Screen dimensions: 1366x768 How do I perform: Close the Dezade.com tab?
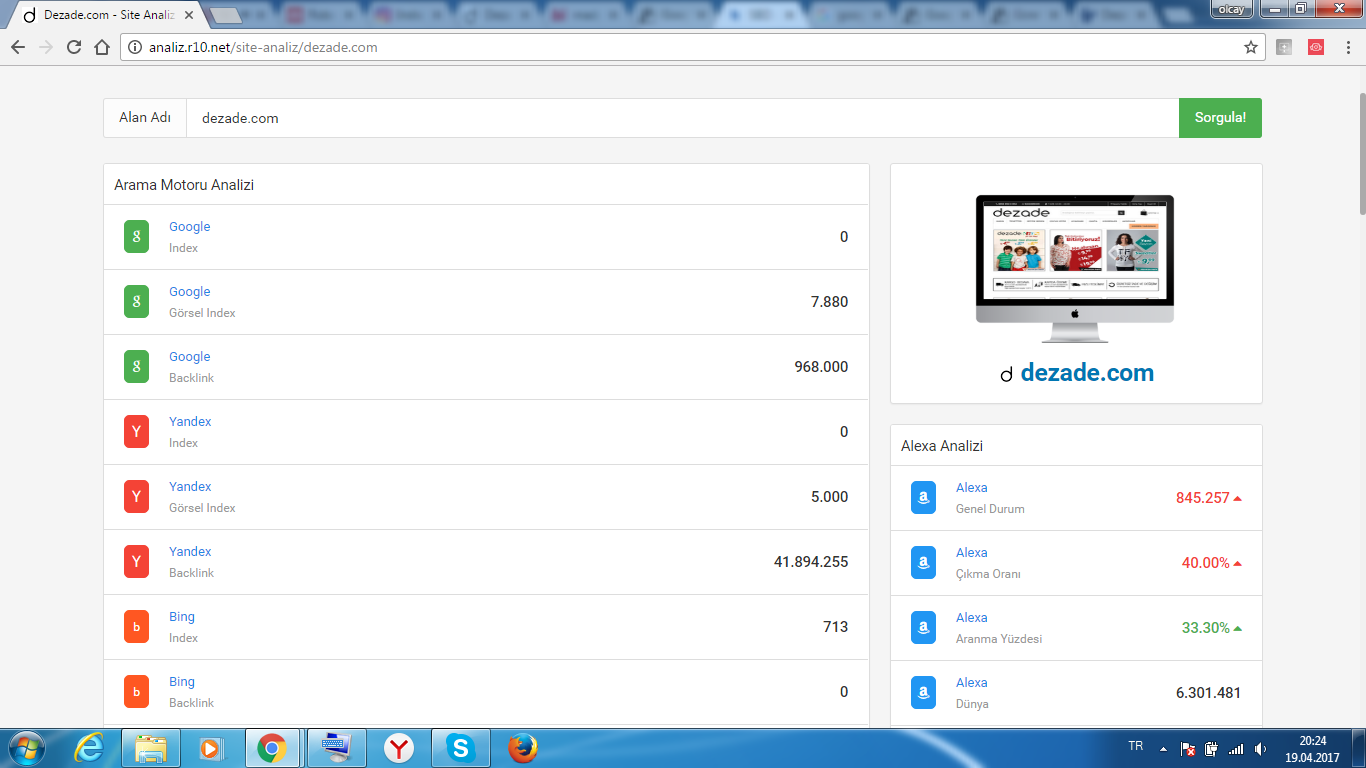tap(189, 15)
